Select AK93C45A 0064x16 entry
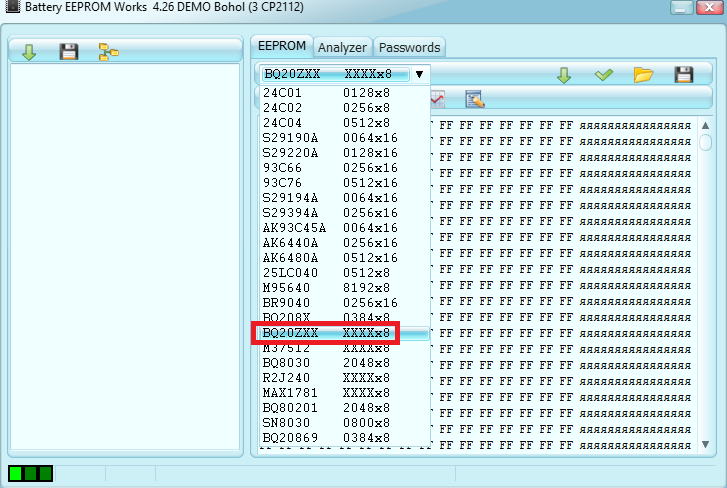The image size is (727, 488). pyautogui.click(x=344, y=228)
